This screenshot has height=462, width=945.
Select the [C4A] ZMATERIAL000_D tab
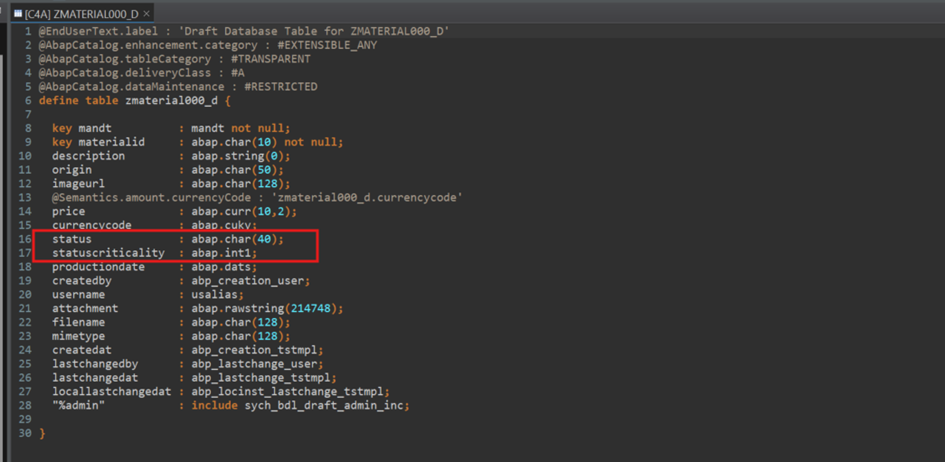click(x=82, y=13)
